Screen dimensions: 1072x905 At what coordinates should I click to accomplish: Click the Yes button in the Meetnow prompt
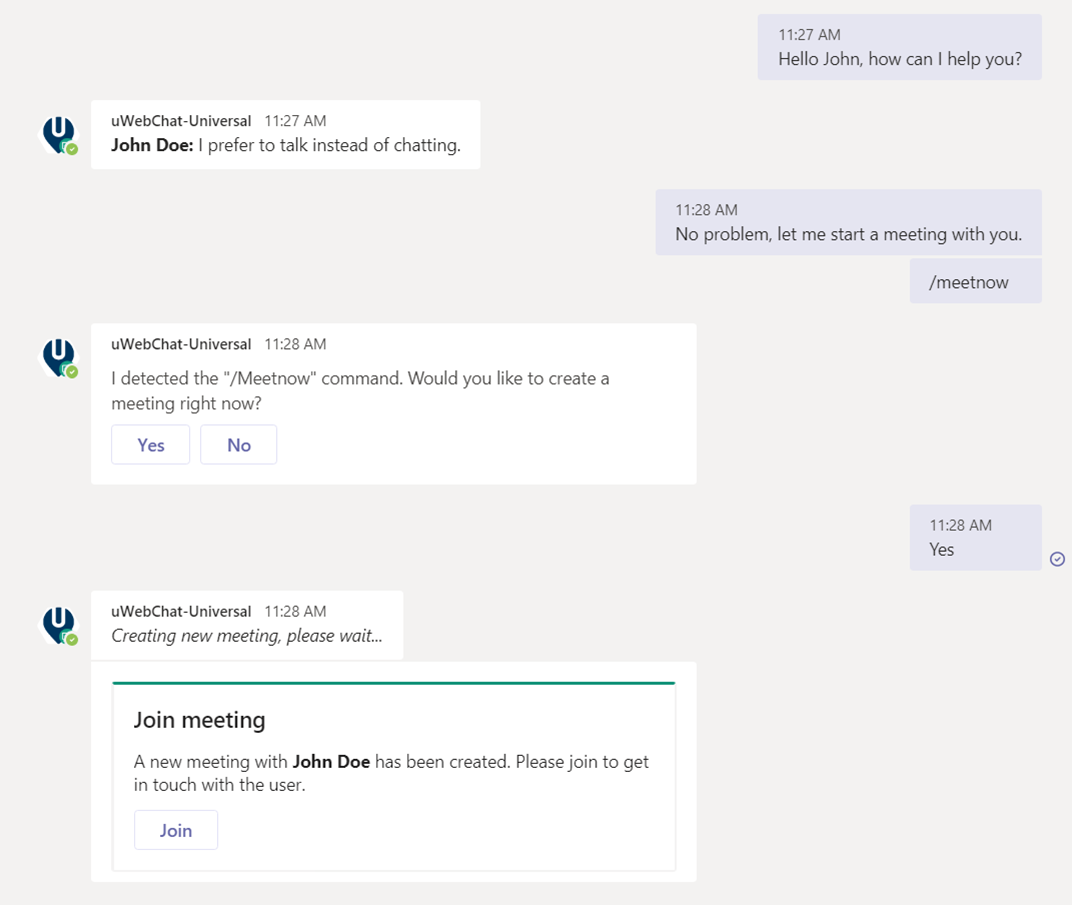click(x=150, y=444)
